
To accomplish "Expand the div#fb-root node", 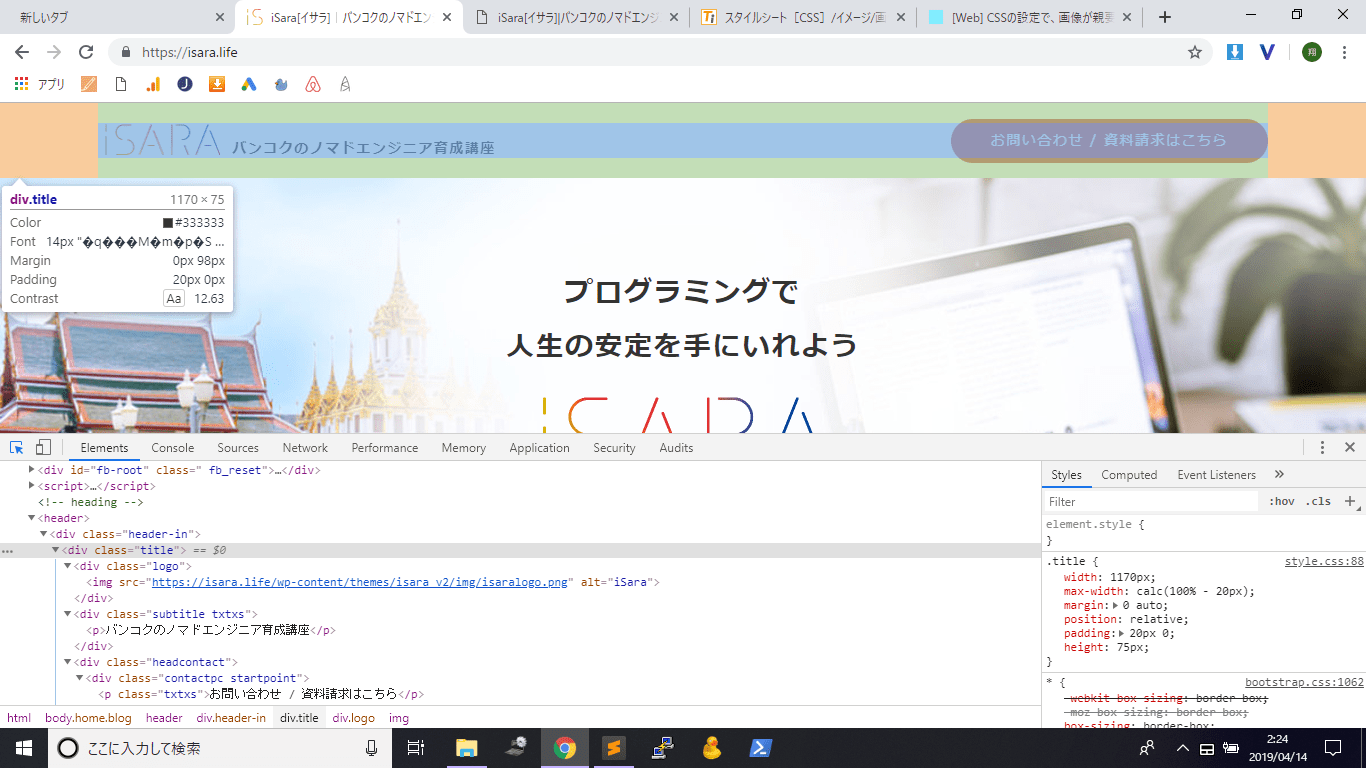I will tap(32, 470).
